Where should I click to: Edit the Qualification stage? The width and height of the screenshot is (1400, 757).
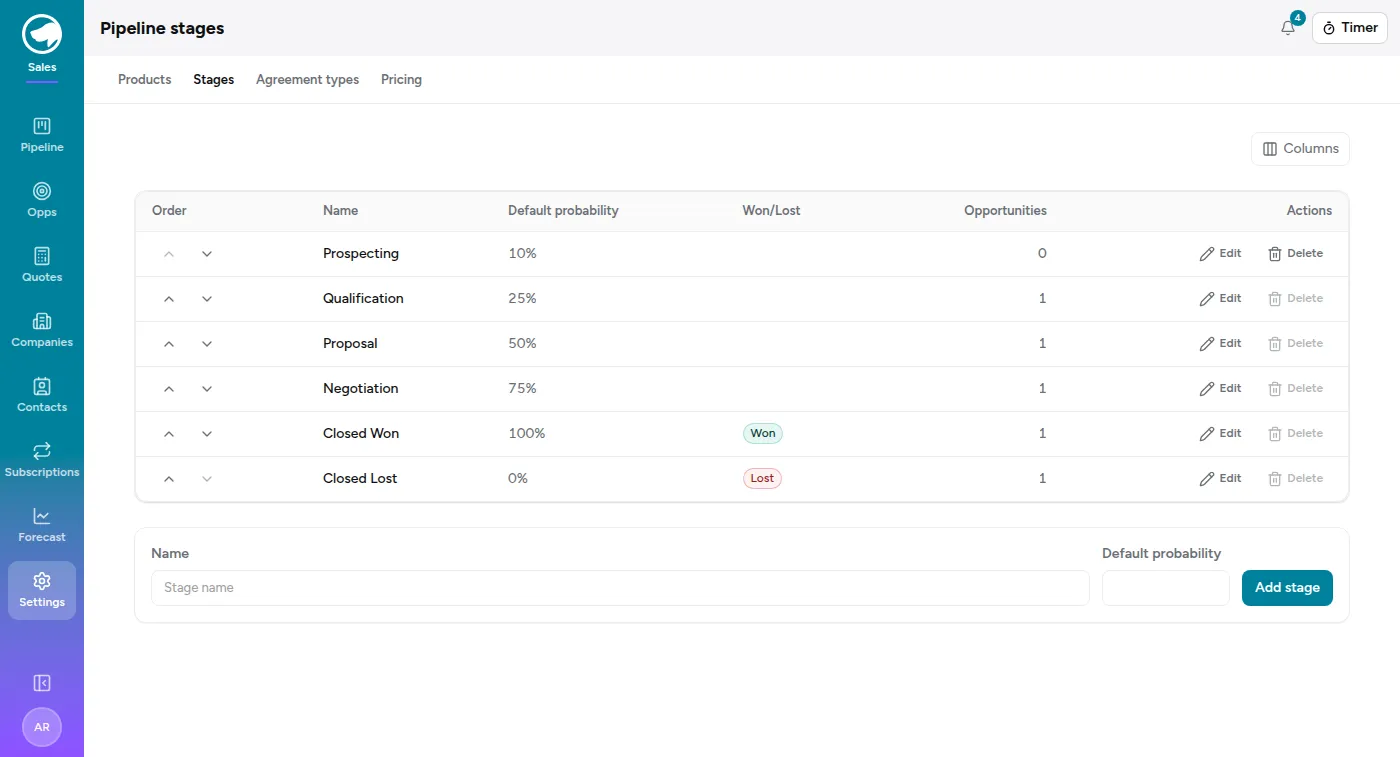[1221, 299]
